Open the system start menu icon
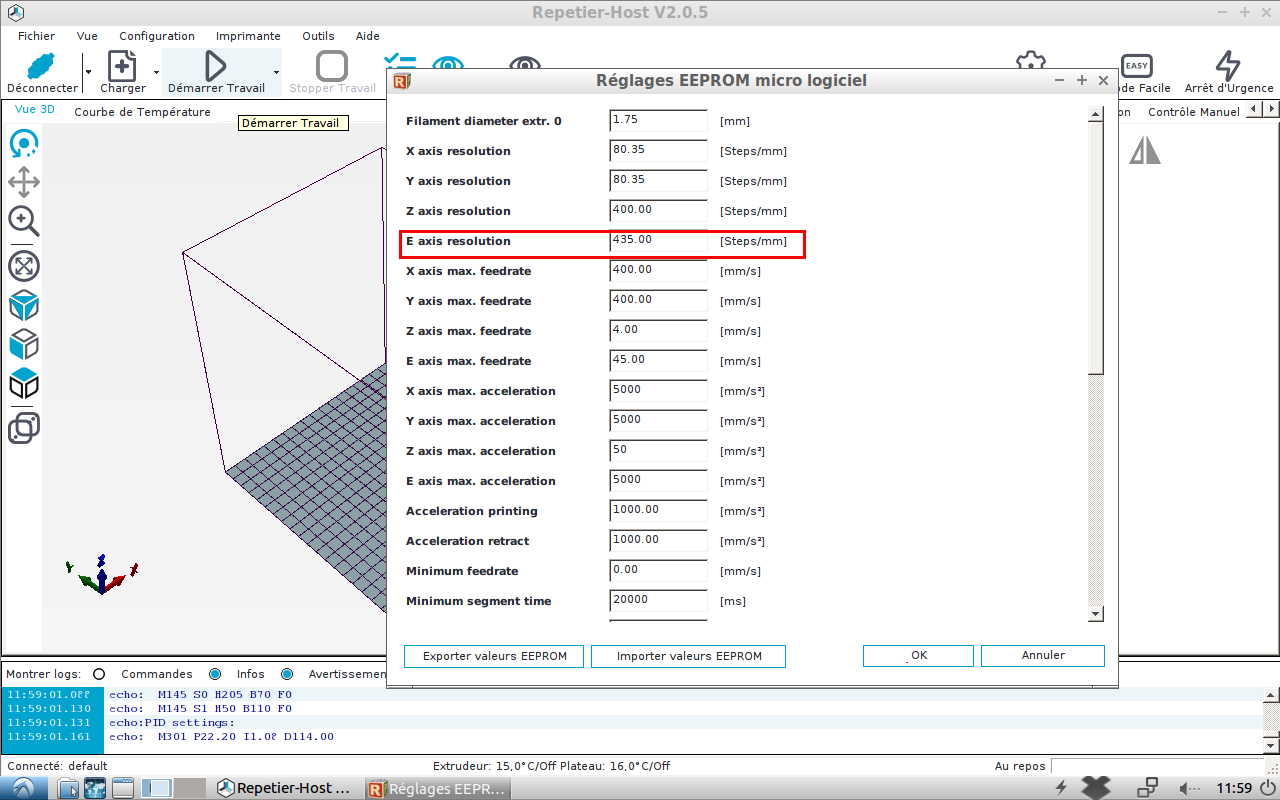The height and width of the screenshot is (800, 1280). coord(22,788)
